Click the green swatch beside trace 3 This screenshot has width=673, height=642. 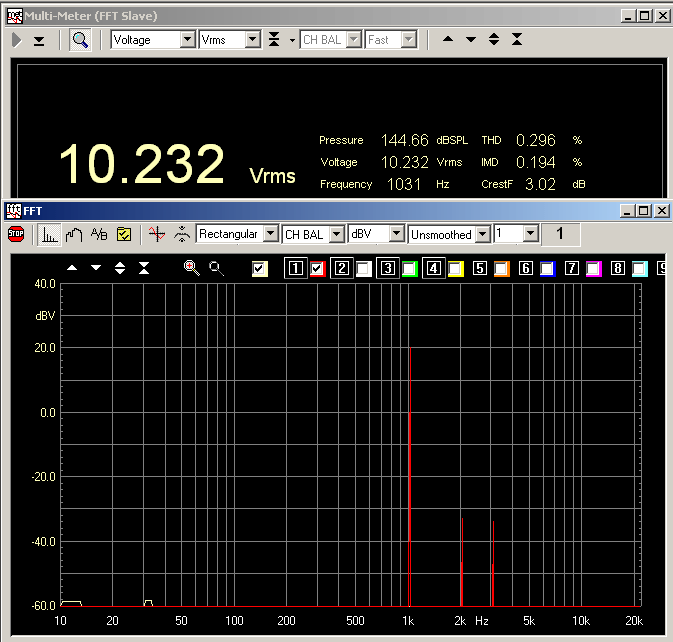click(x=409, y=268)
